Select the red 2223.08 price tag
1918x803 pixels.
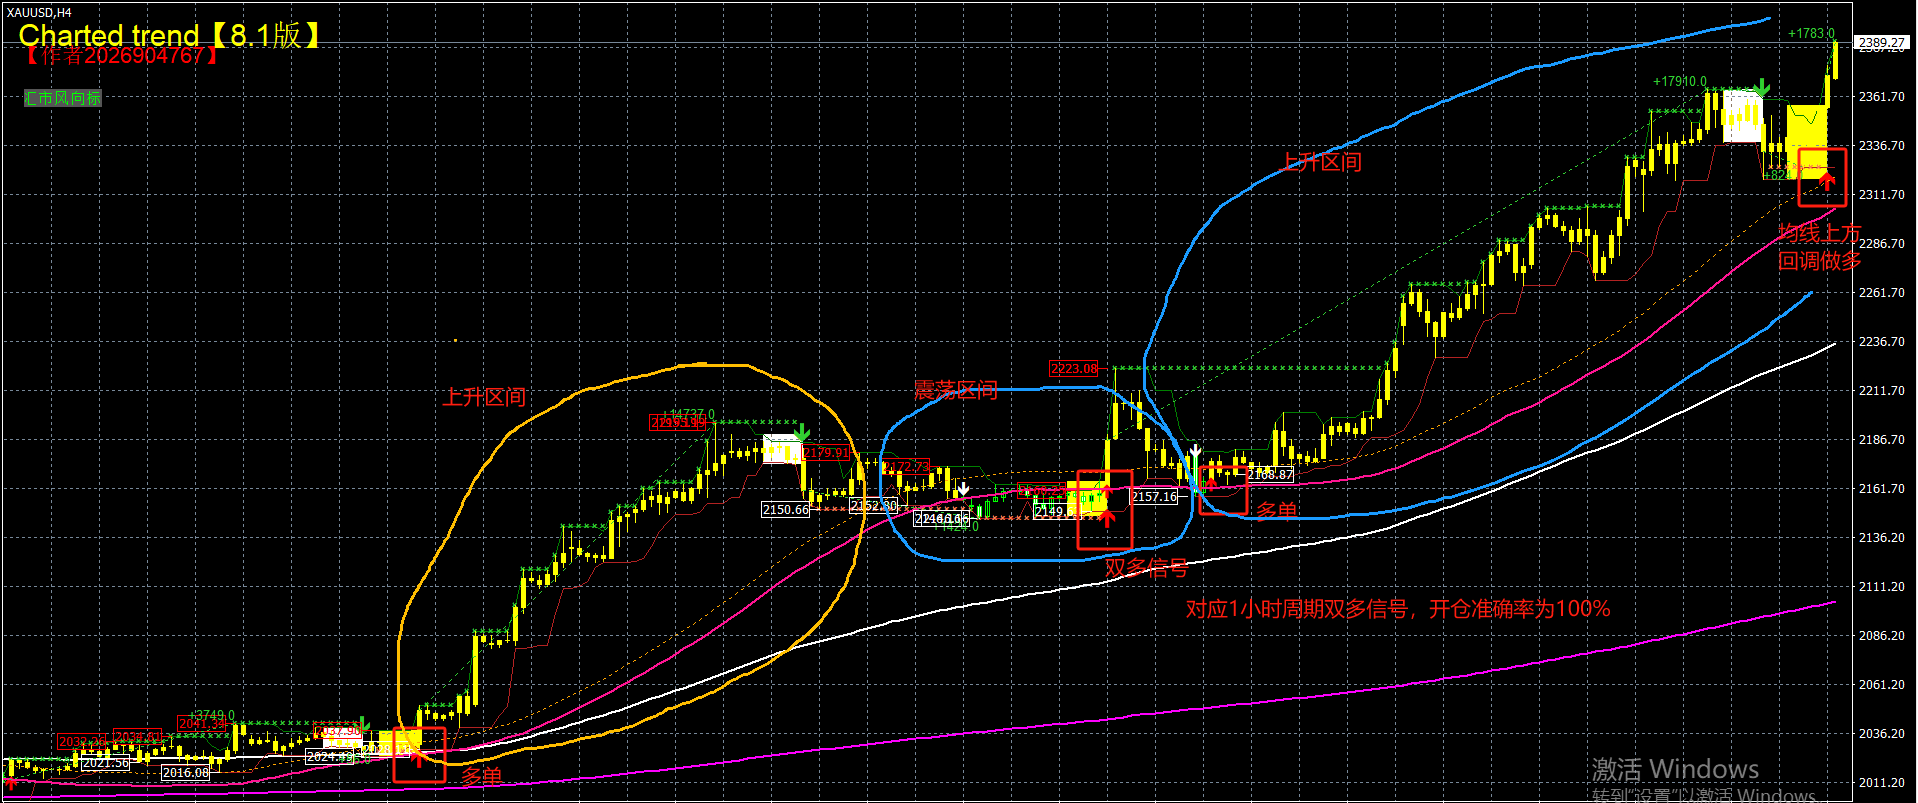[1074, 369]
